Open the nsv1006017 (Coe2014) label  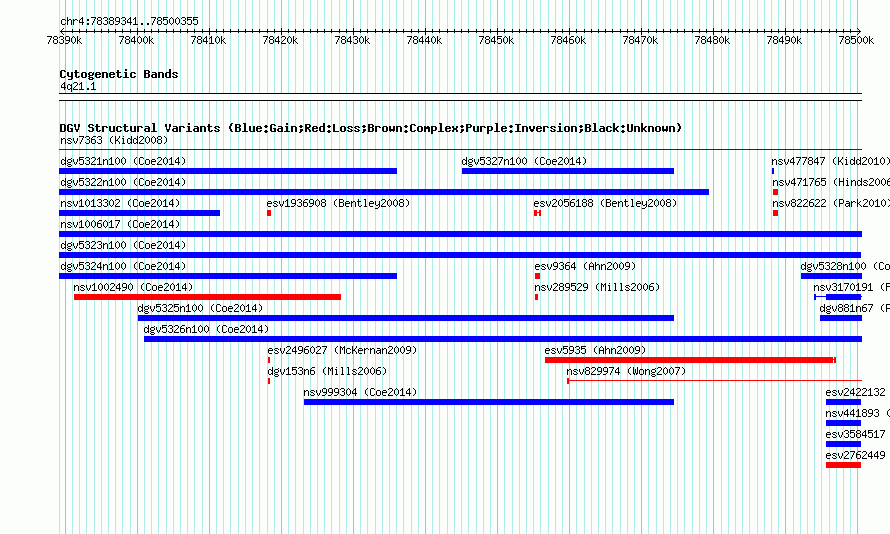click(x=120, y=224)
